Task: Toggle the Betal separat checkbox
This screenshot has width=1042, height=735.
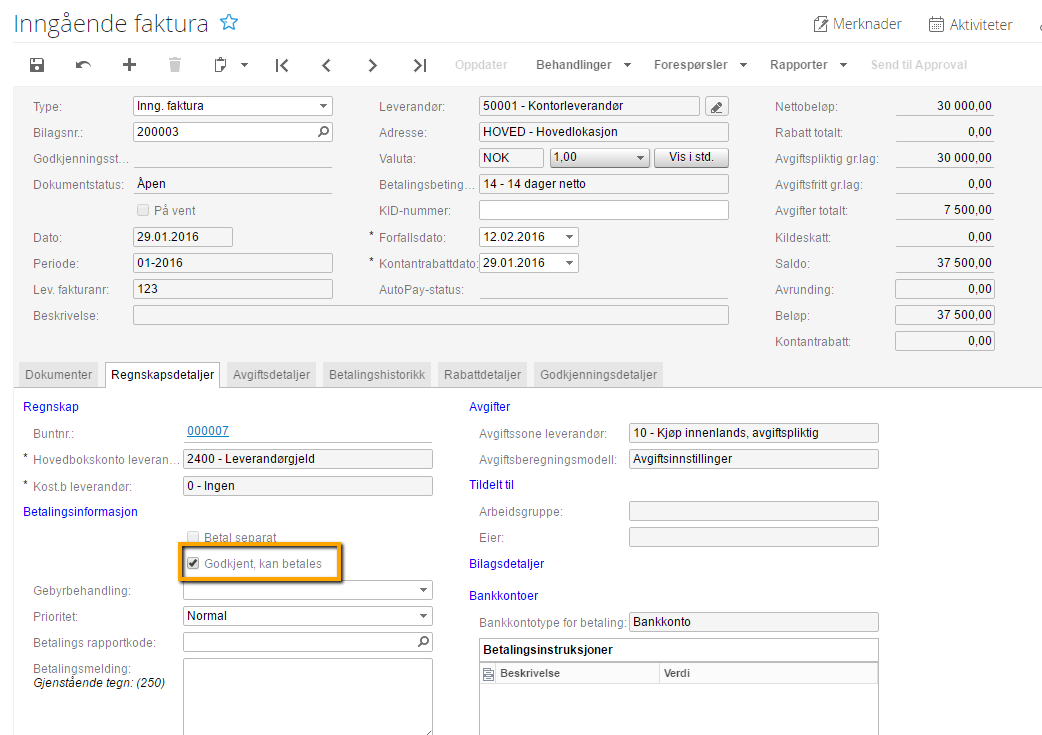Action: click(194, 537)
